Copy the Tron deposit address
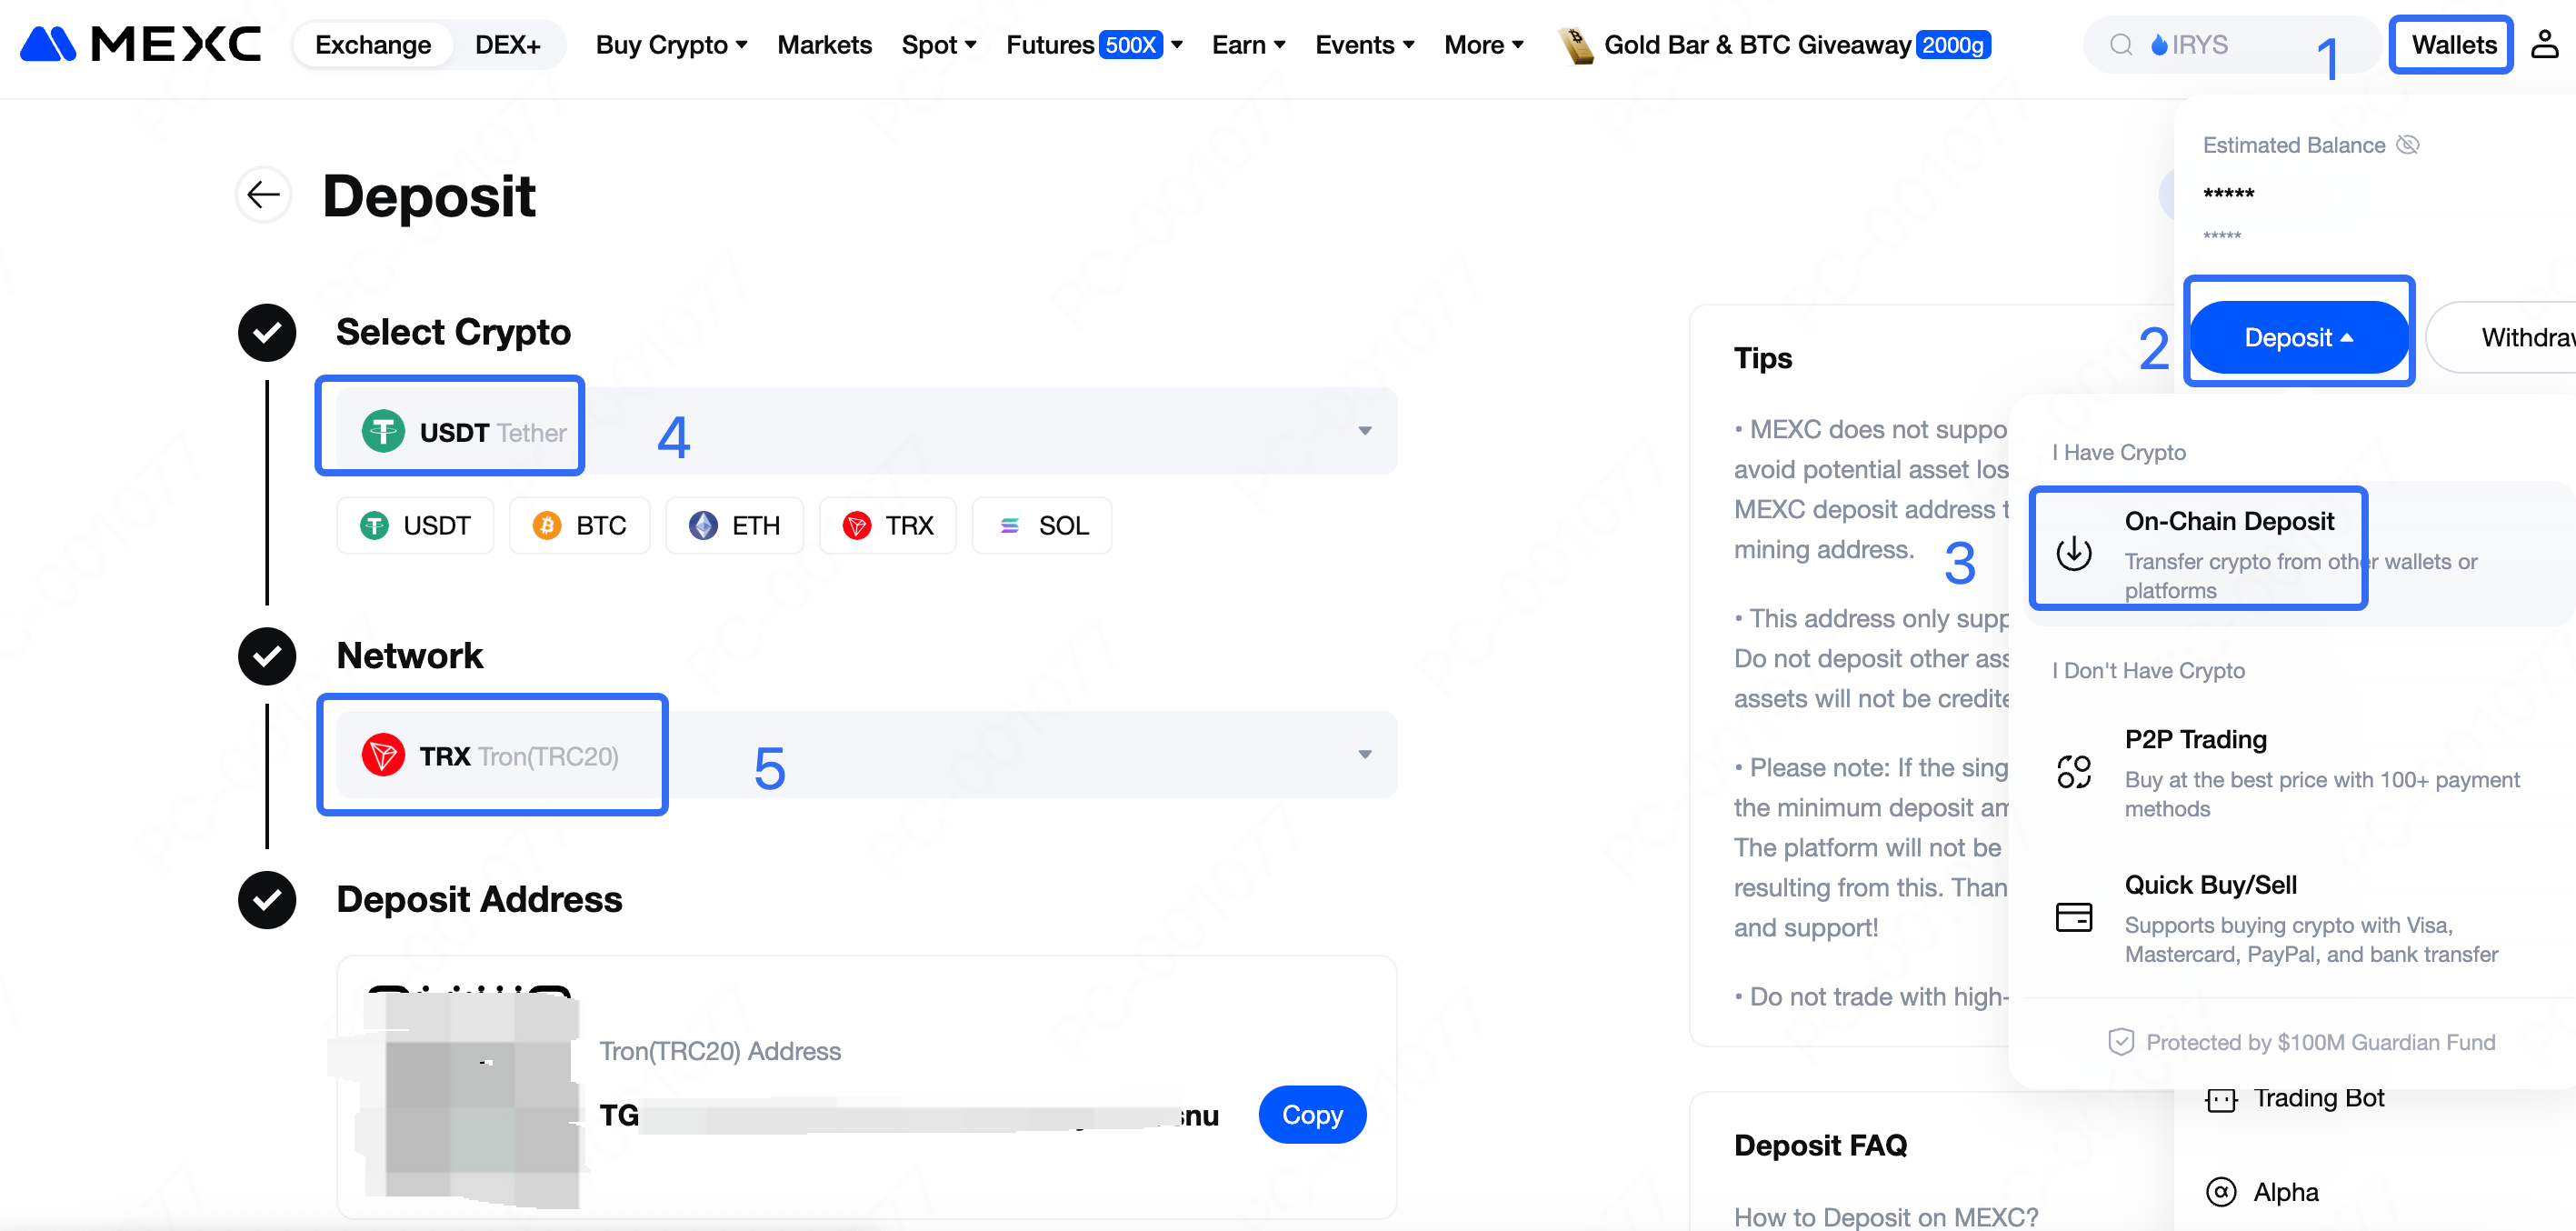Image resolution: width=2576 pixels, height=1231 pixels. 1311,1114
